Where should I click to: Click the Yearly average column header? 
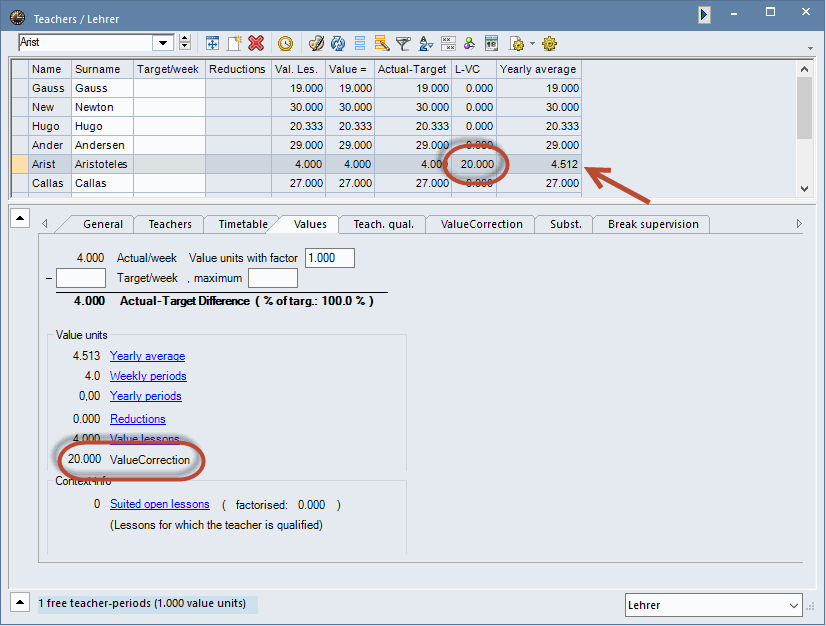point(538,69)
